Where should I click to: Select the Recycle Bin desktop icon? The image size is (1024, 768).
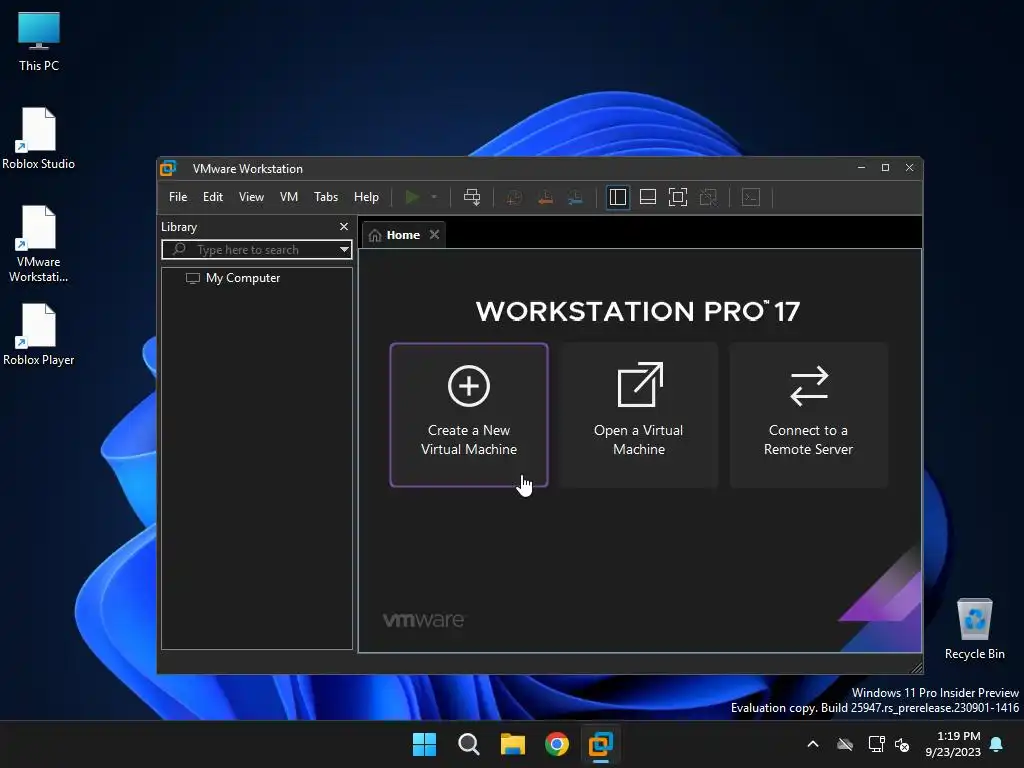click(974, 629)
